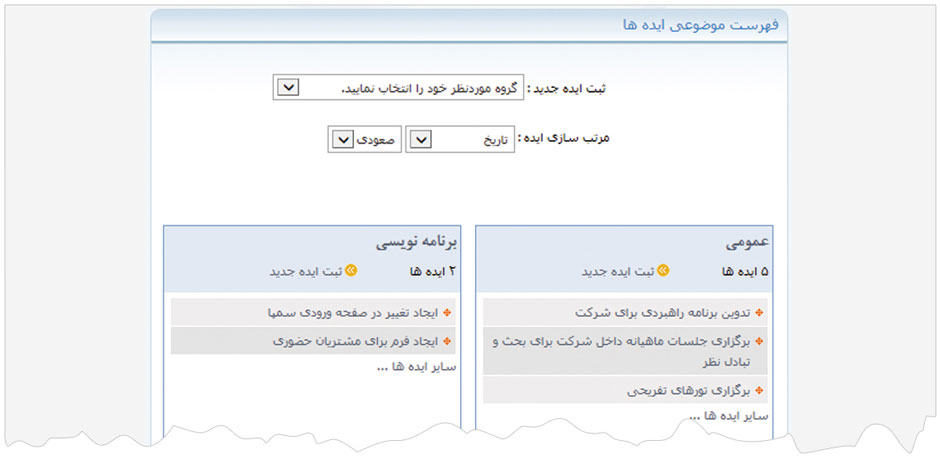Click orange arrow icon in عمومی panel
Screen dimensions: 940x474
[x=663, y=271]
